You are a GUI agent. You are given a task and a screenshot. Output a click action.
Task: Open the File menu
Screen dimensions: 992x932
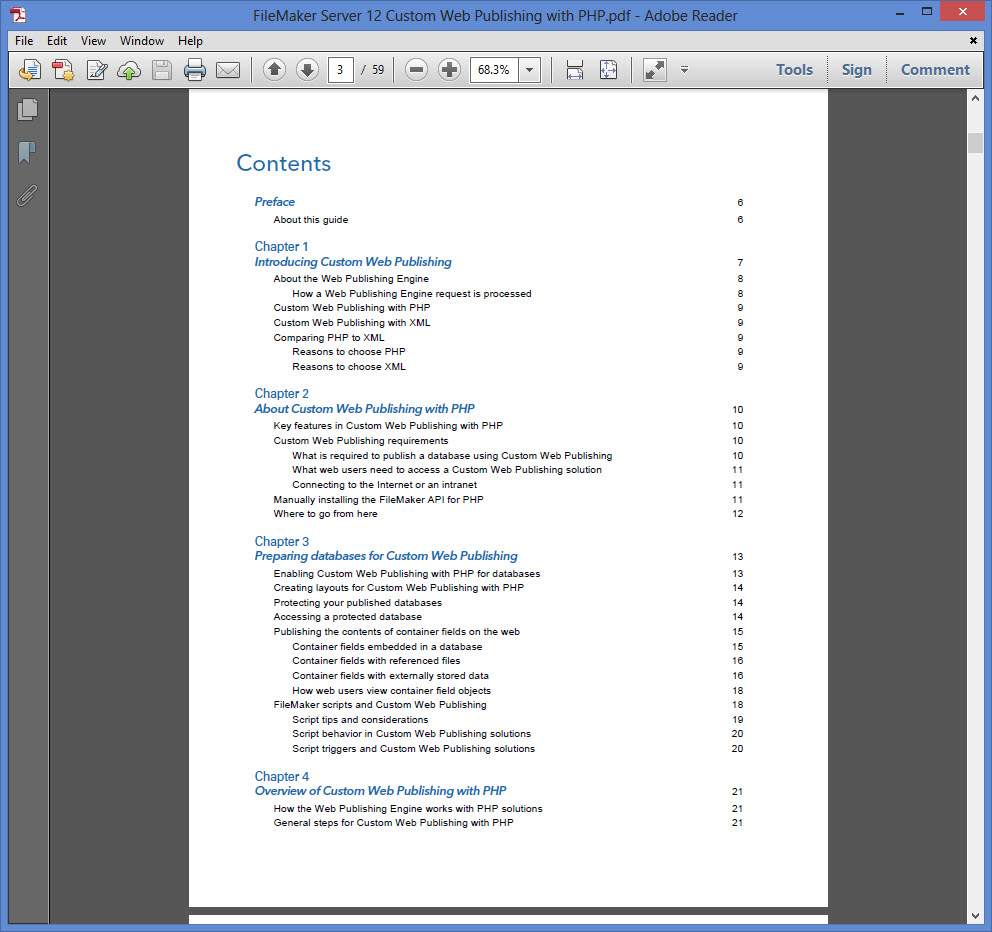pos(24,40)
